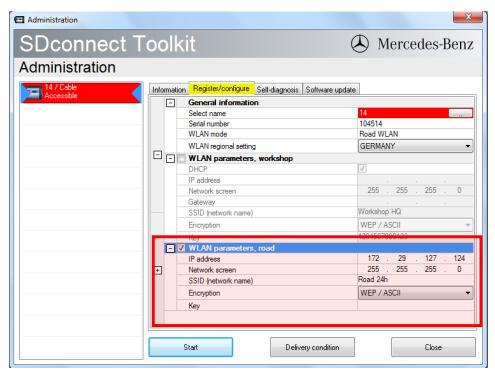
Task: Switch to the Register/configure tab
Action: [x=221, y=88]
